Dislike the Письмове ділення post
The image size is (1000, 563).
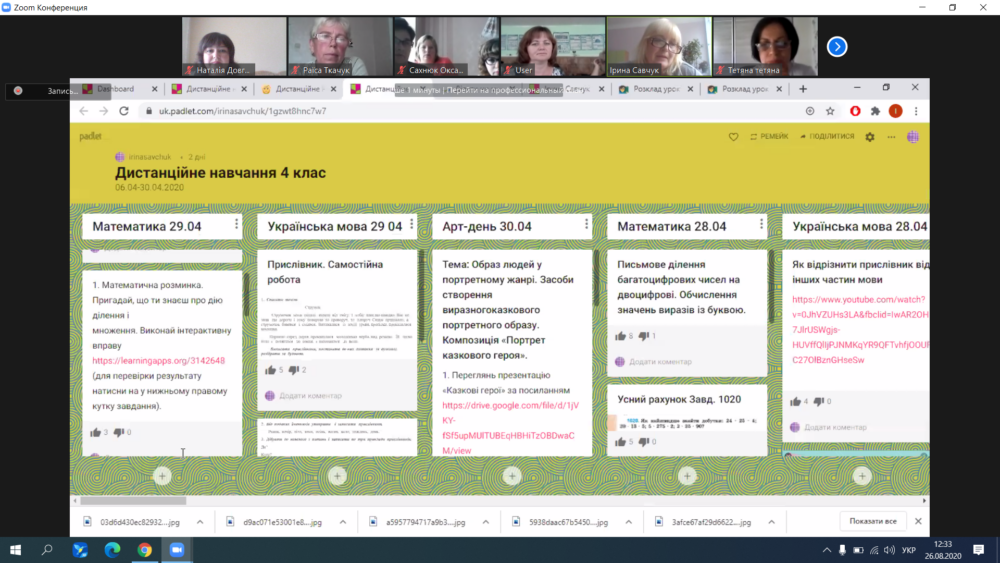[x=646, y=336]
